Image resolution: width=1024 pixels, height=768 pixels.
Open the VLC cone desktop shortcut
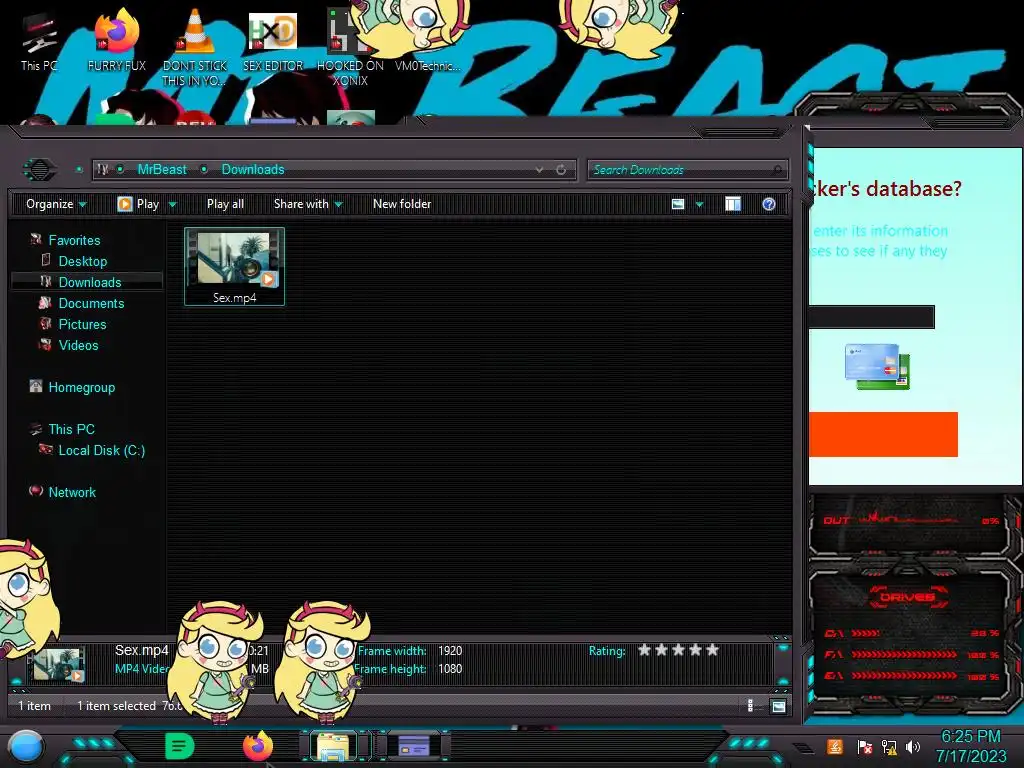coord(195,46)
